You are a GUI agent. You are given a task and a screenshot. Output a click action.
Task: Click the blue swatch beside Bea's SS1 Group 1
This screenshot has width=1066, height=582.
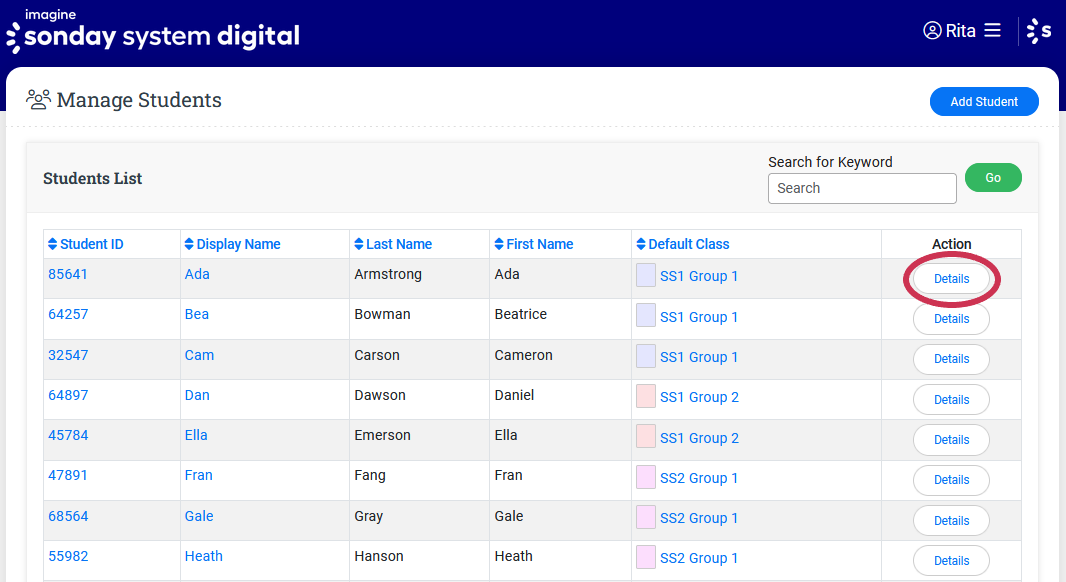[x=646, y=316]
